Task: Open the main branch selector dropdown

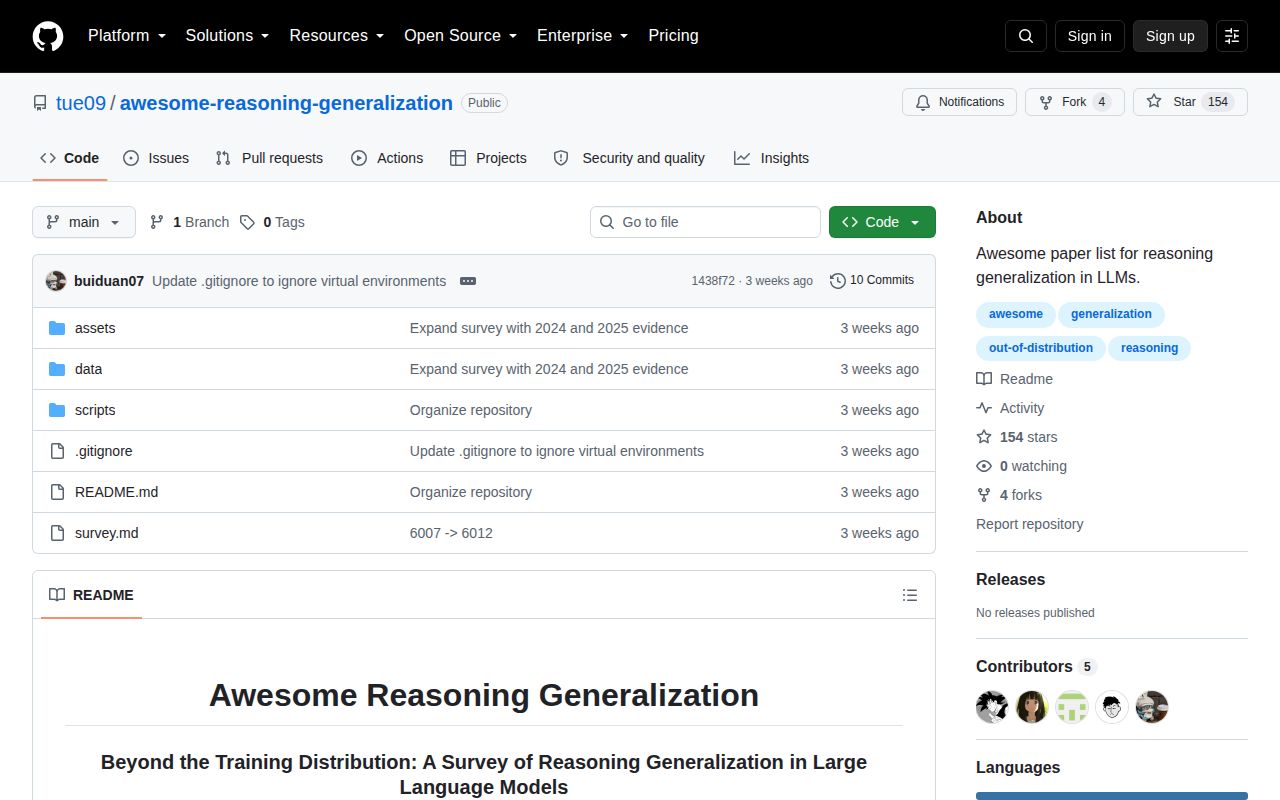Action: [84, 222]
